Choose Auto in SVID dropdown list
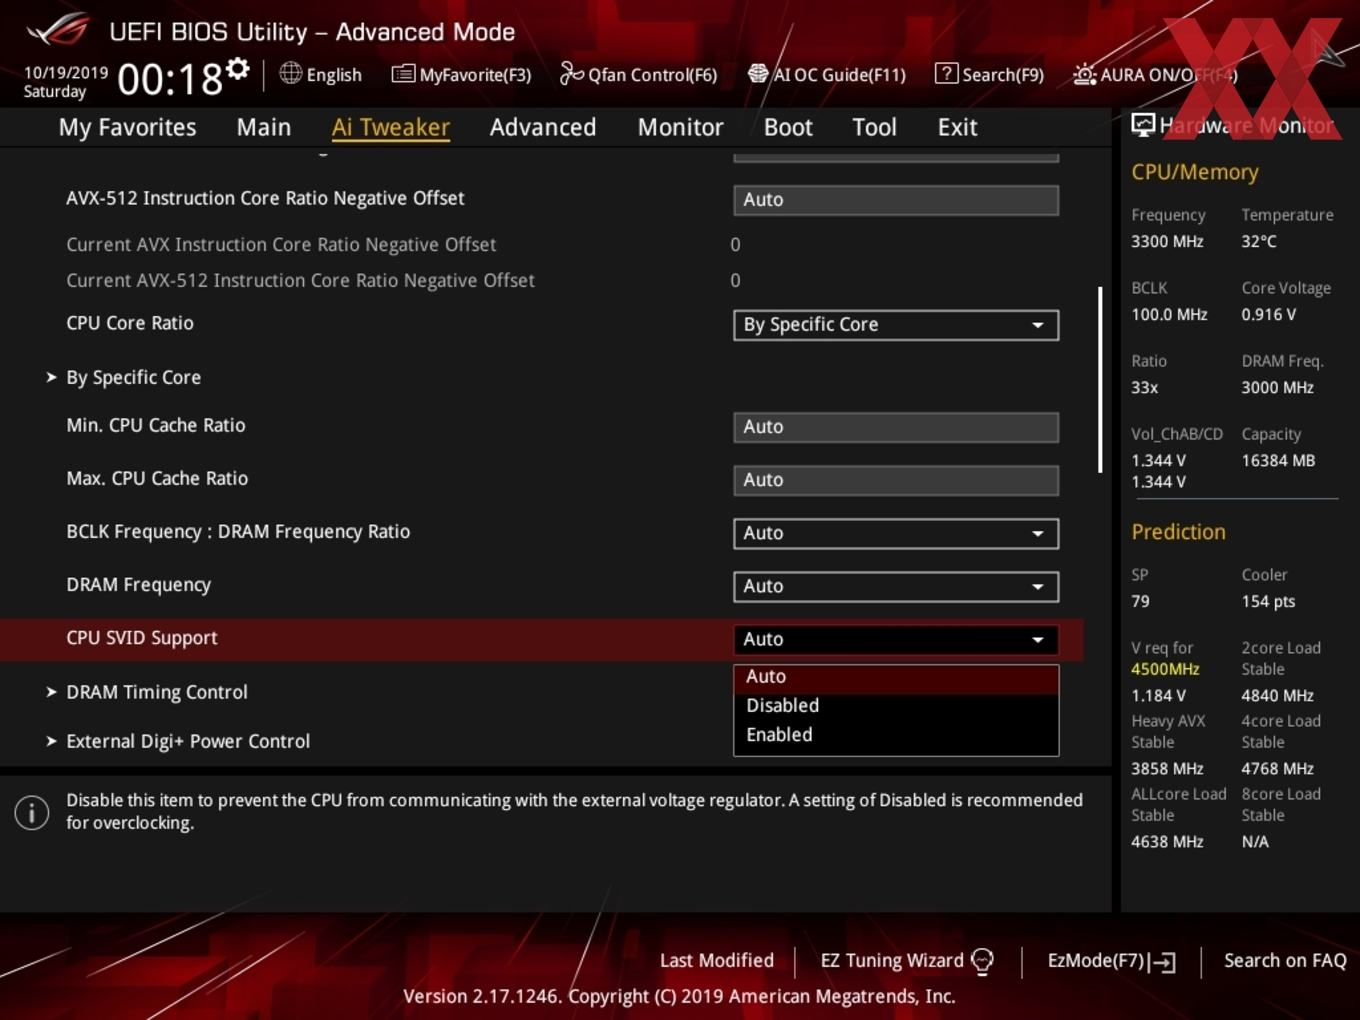Viewport: 1360px width, 1020px height. point(896,677)
